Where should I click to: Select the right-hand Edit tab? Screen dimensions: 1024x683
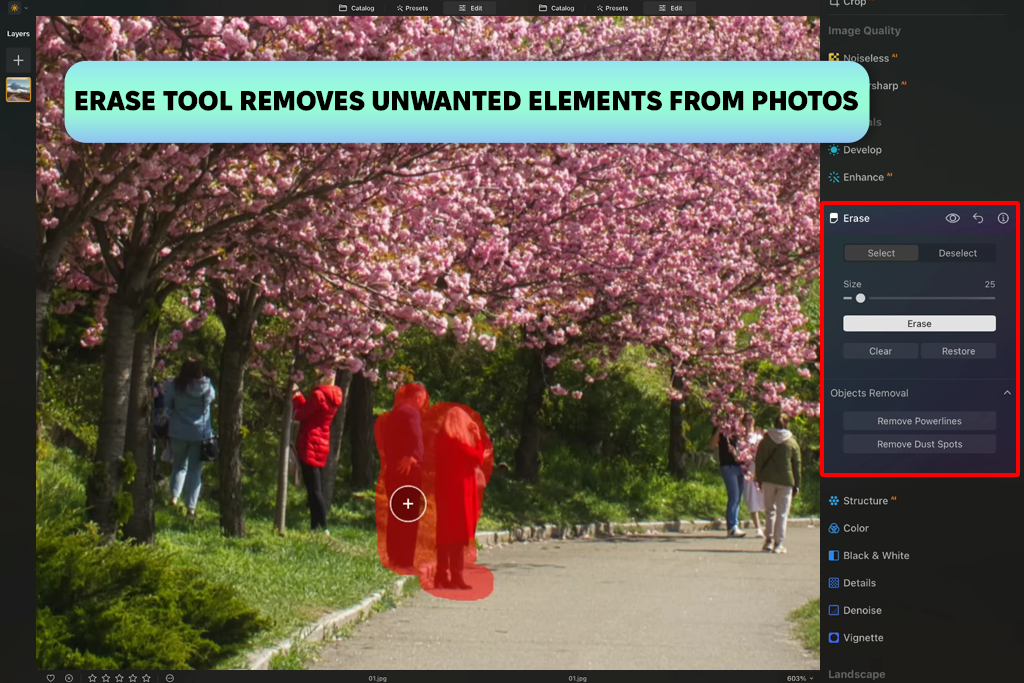(x=670, y=8)
